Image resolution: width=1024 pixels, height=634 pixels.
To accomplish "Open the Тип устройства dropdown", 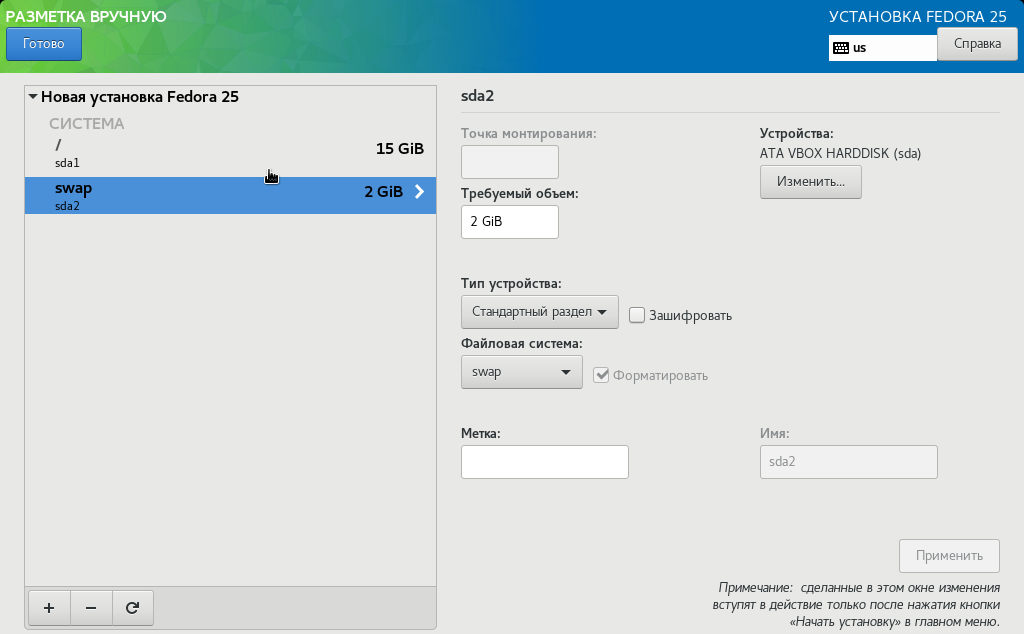I will [539, 312].
